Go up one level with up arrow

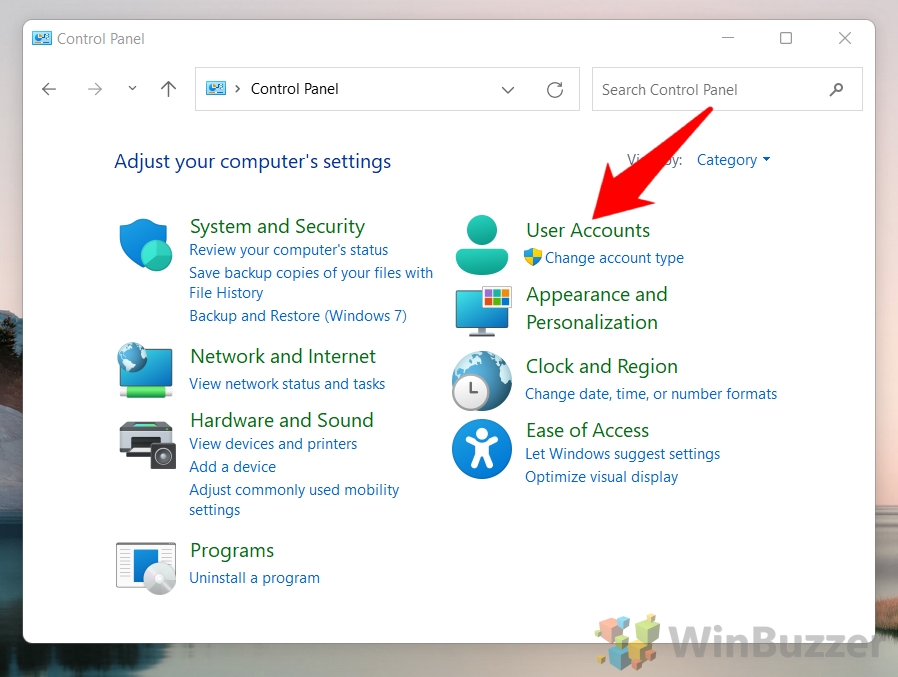click(168, 89)
